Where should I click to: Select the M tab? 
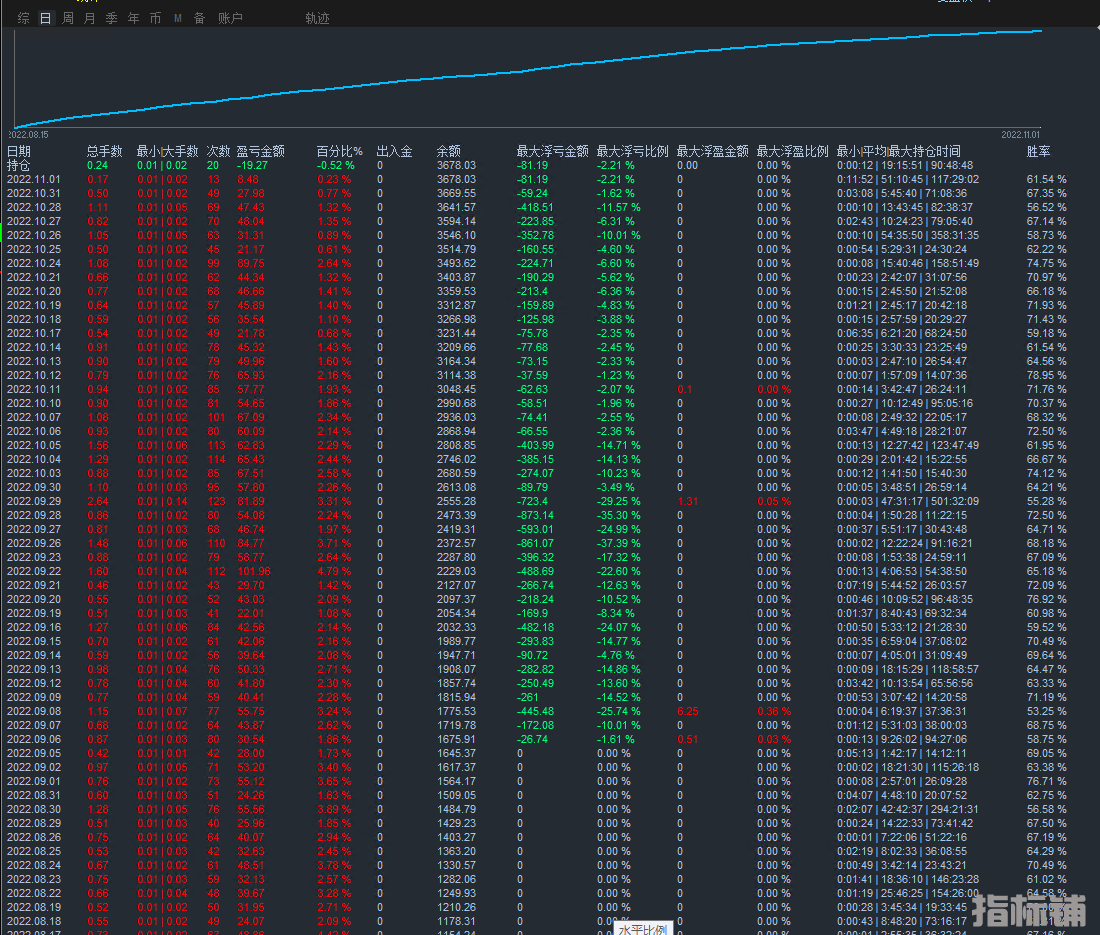(x=178, y=18)
